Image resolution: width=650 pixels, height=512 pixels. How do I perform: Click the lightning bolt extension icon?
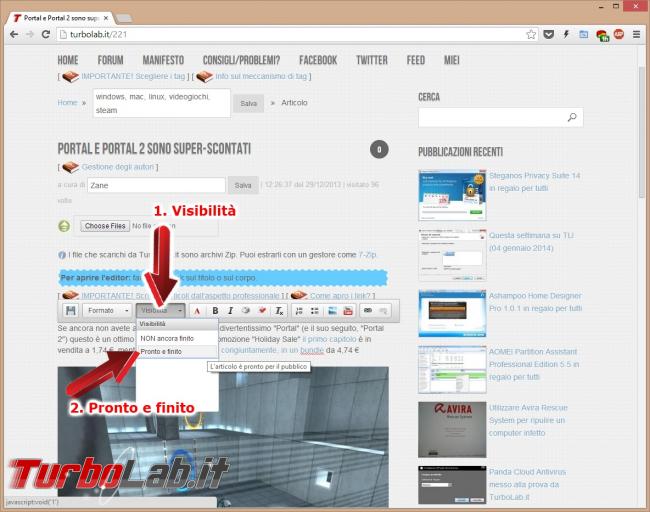tap(566, 34)
